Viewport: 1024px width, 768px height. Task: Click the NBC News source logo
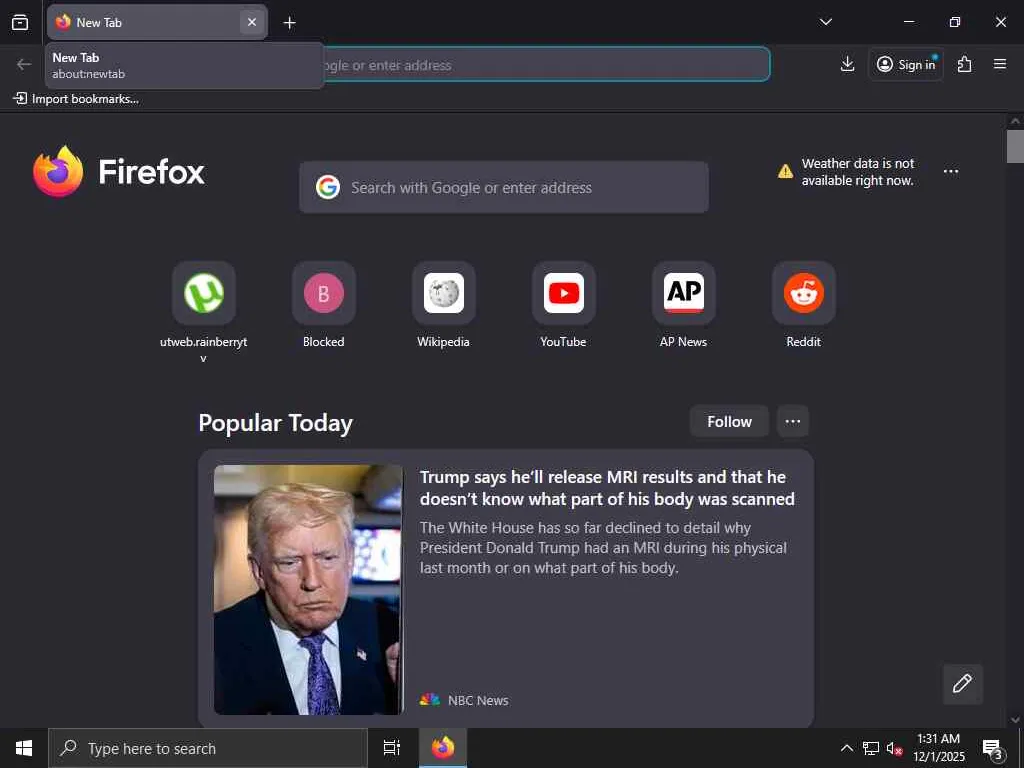[430, 700]
